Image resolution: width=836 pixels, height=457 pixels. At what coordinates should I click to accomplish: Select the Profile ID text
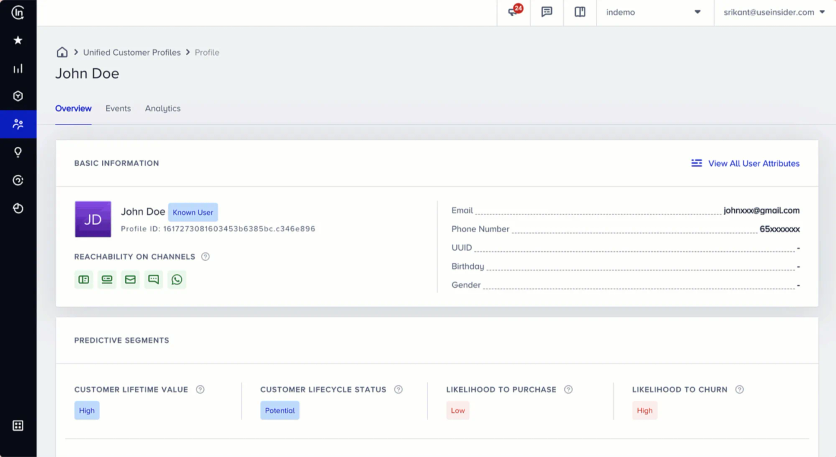click(218, 229)
